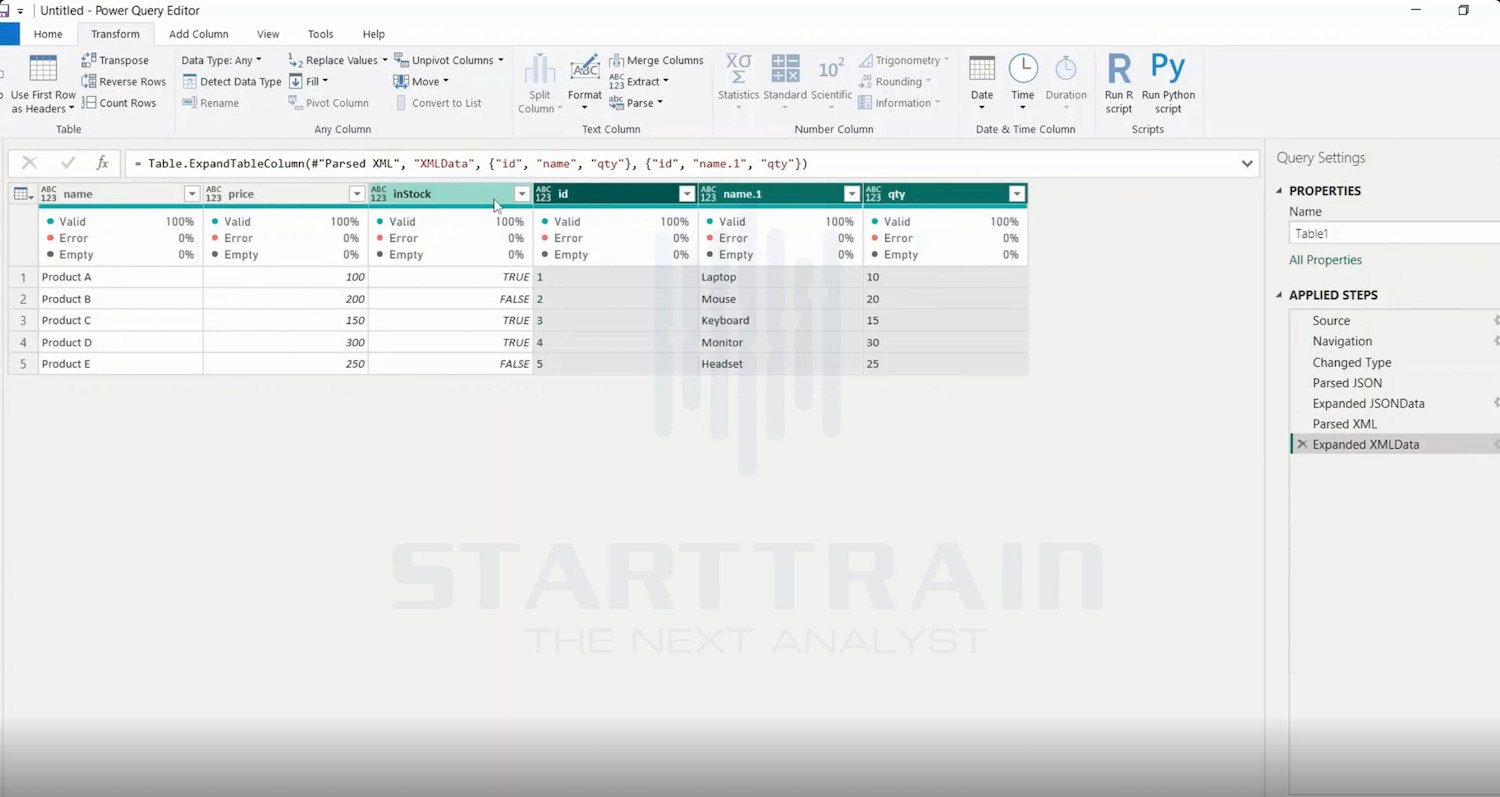Expand the formula bar chevron
This screenshot has height=797, width=1500.
[1247, 163]
